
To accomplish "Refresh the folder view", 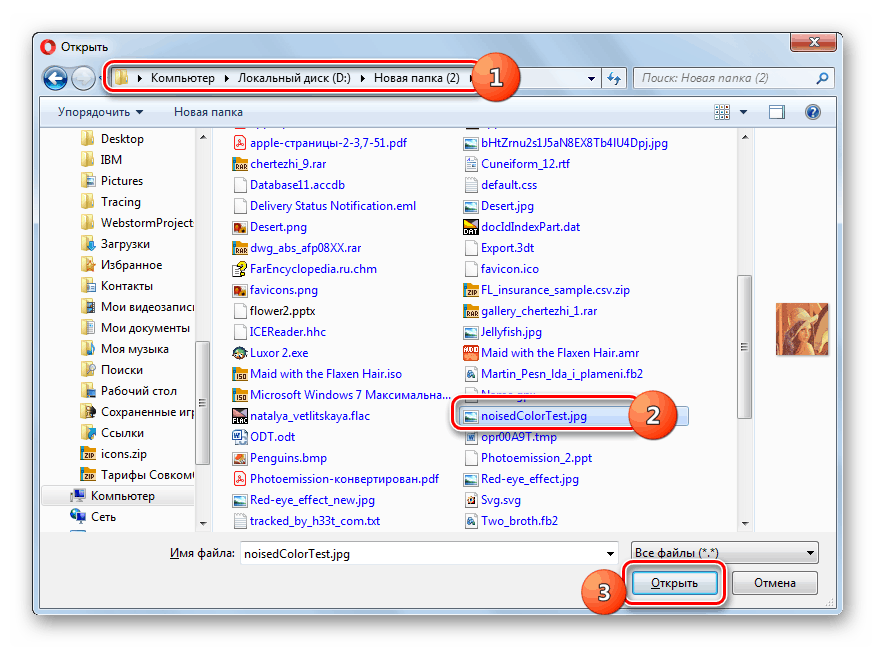I will coord(615,78).
